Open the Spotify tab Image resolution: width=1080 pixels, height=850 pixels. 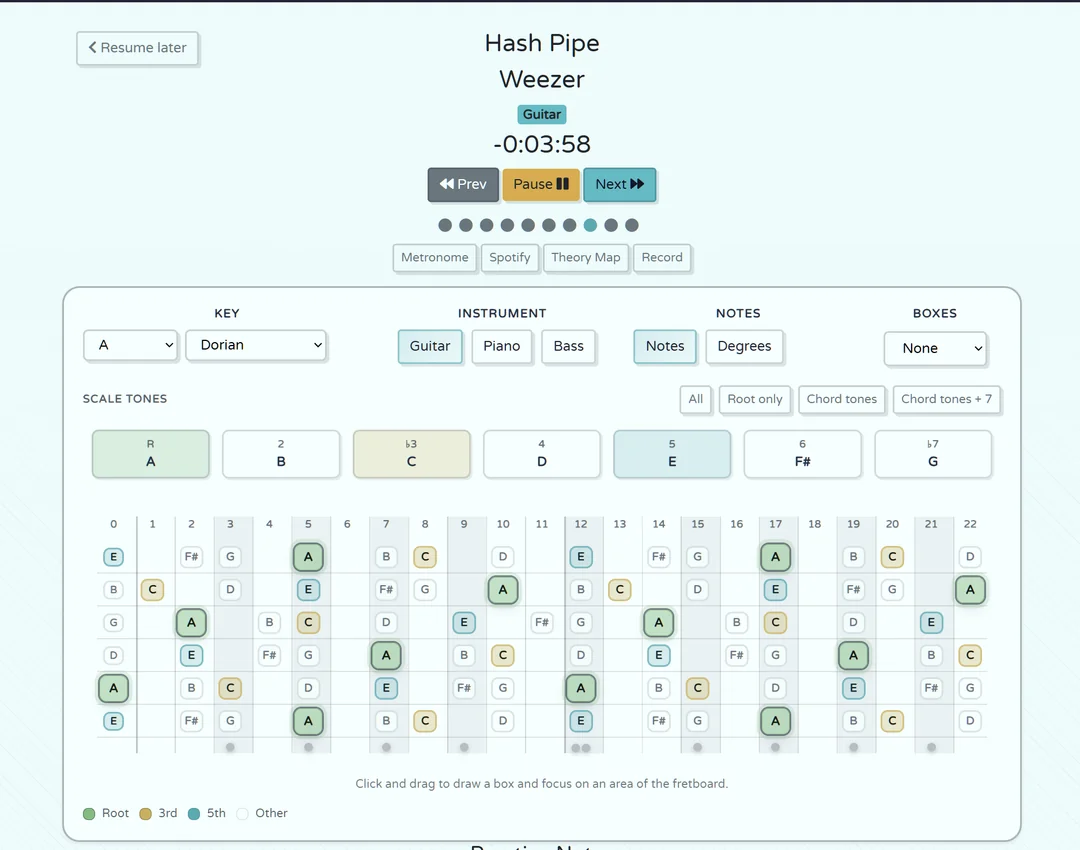pos(510,258)
